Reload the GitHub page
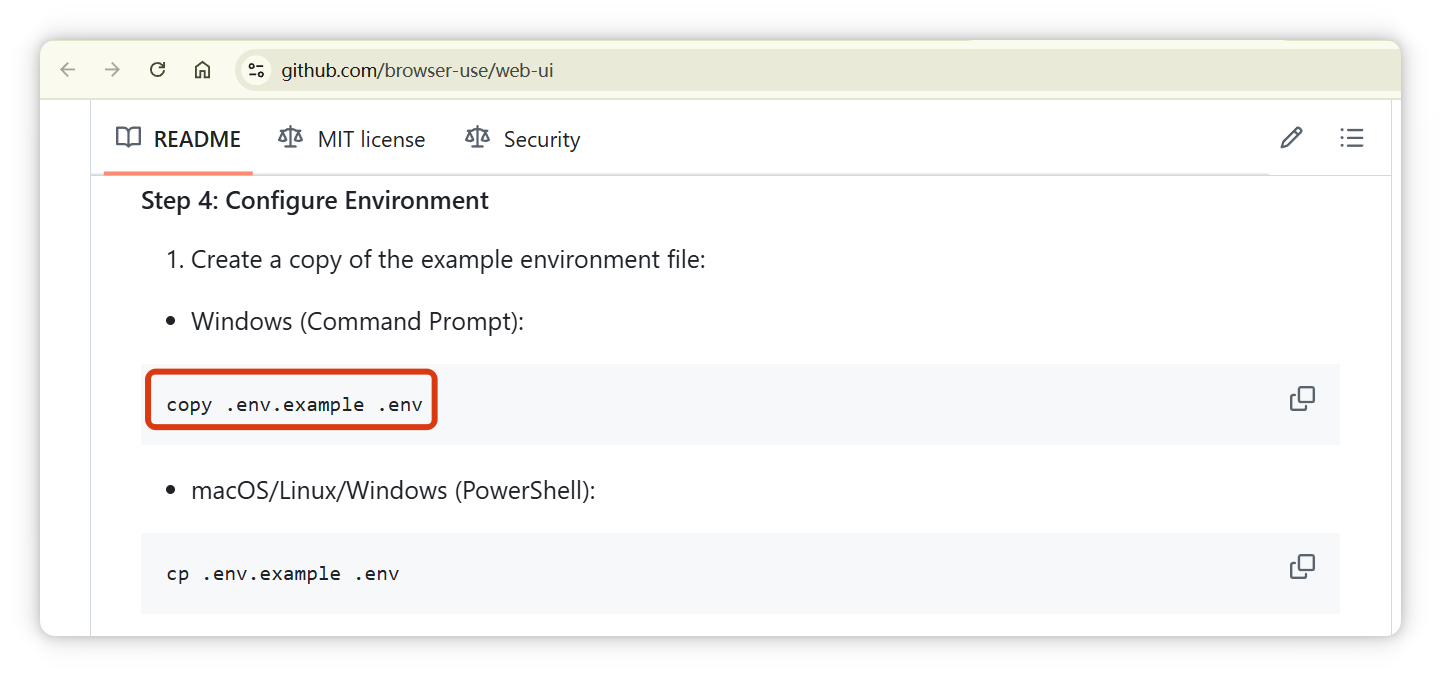The width and height of the screenshot is (1441, 676). [x=157, y=70]
